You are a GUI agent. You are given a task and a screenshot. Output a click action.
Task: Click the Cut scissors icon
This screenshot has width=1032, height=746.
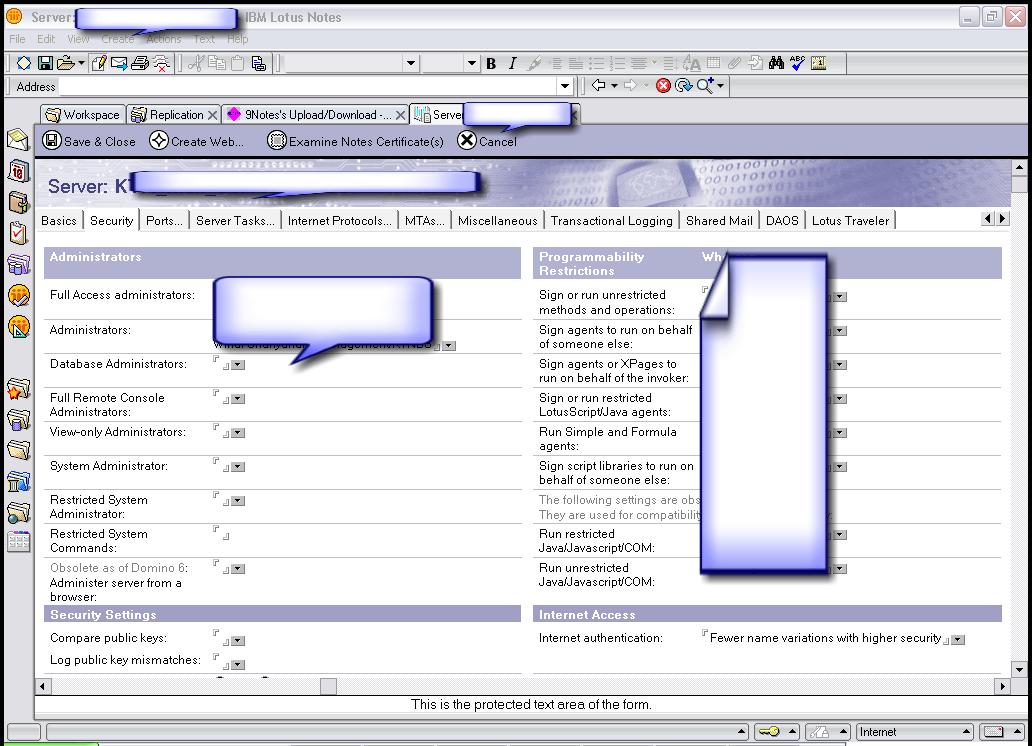195,63
